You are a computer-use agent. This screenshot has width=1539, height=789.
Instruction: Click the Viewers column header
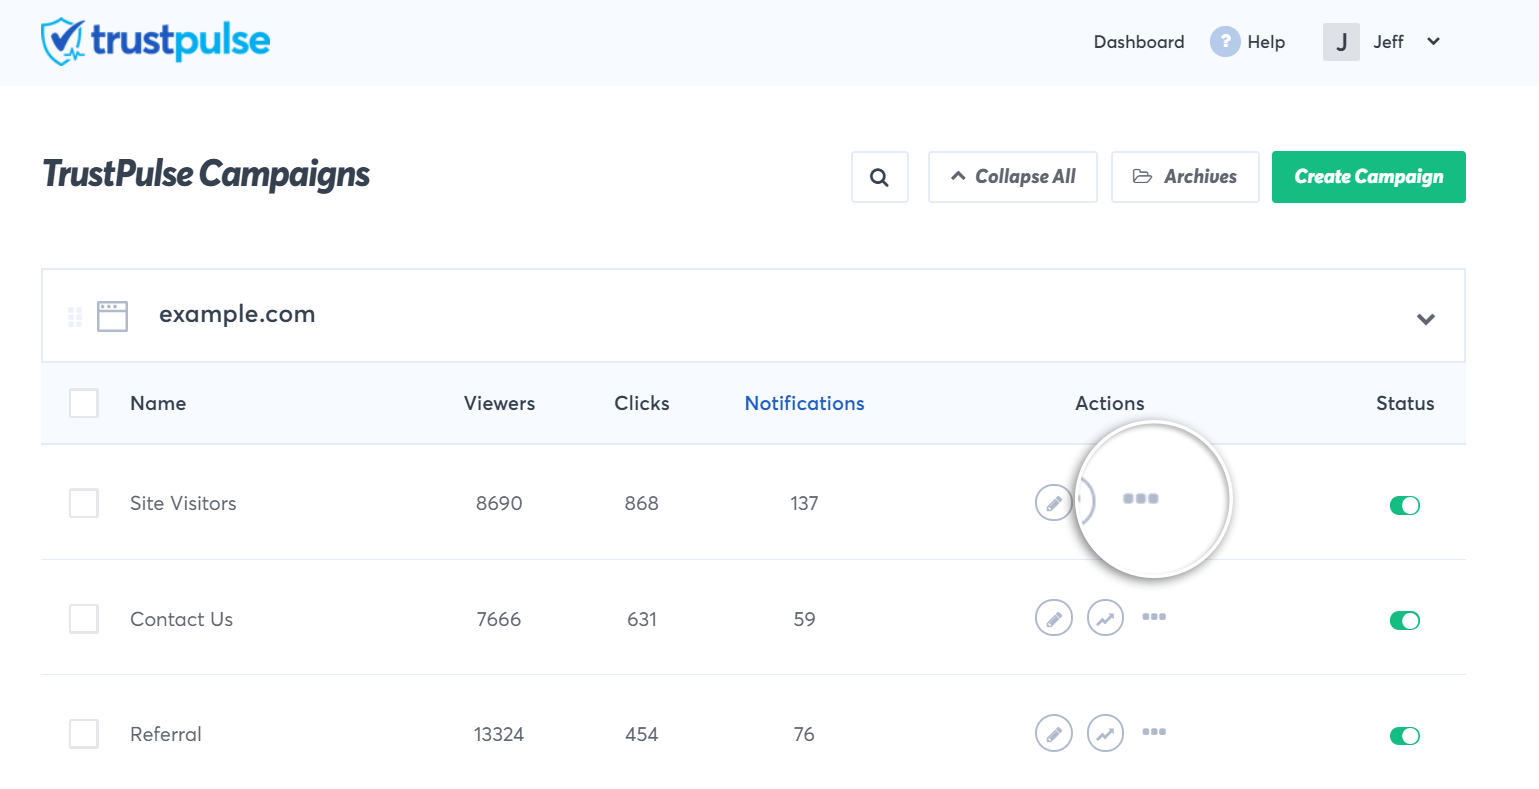click(x=499, y=404)
